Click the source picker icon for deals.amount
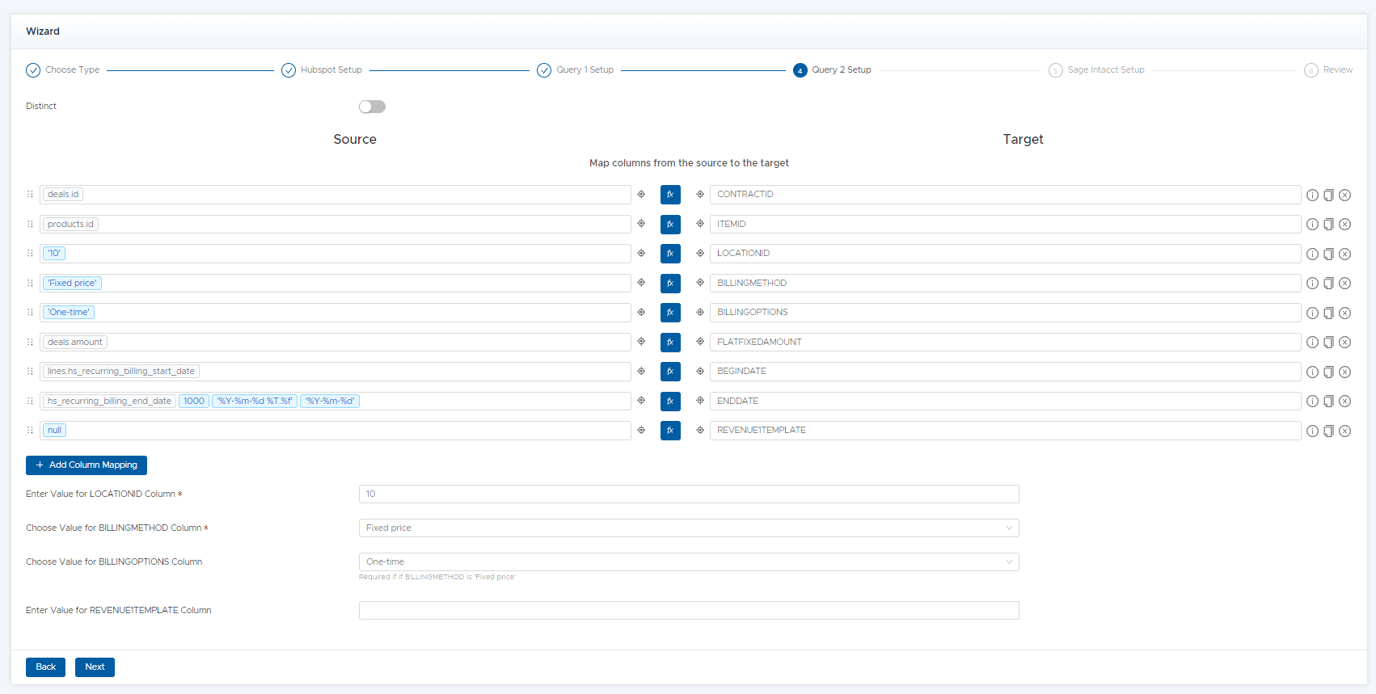Screen dimensions: 1376x694 [641, 342]
